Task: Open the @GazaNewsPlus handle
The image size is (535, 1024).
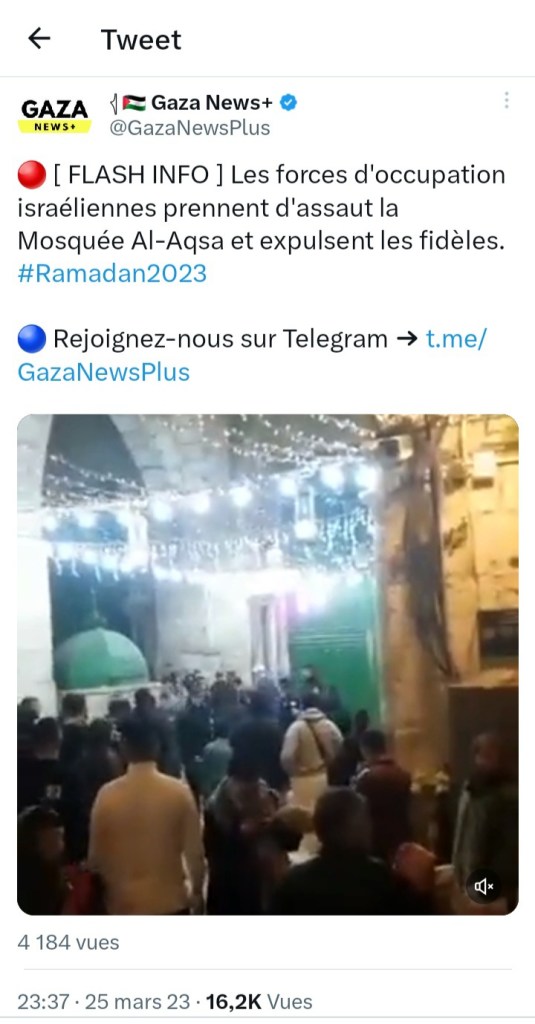Action: pyautogui.click(x=189, y=127)
